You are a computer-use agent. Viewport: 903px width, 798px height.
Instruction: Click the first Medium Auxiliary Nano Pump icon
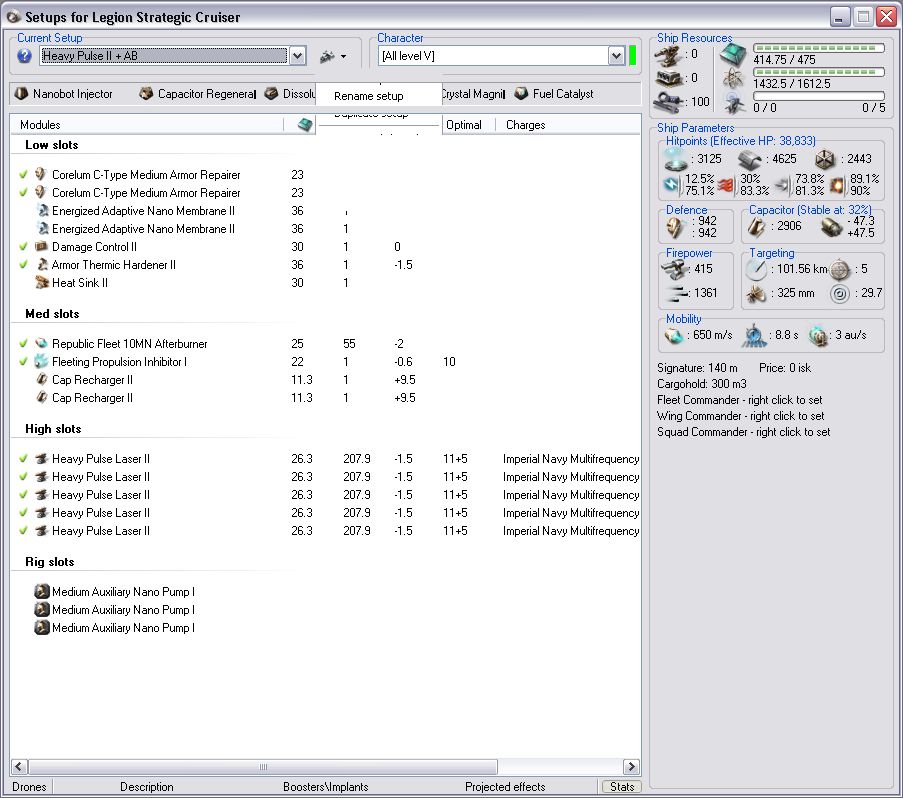point(42,592)
